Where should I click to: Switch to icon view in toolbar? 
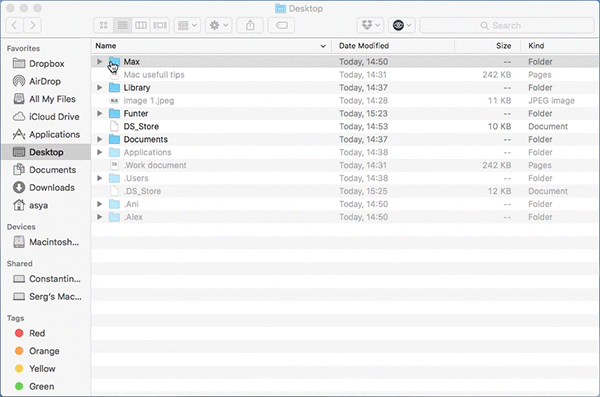click(103, 26)
